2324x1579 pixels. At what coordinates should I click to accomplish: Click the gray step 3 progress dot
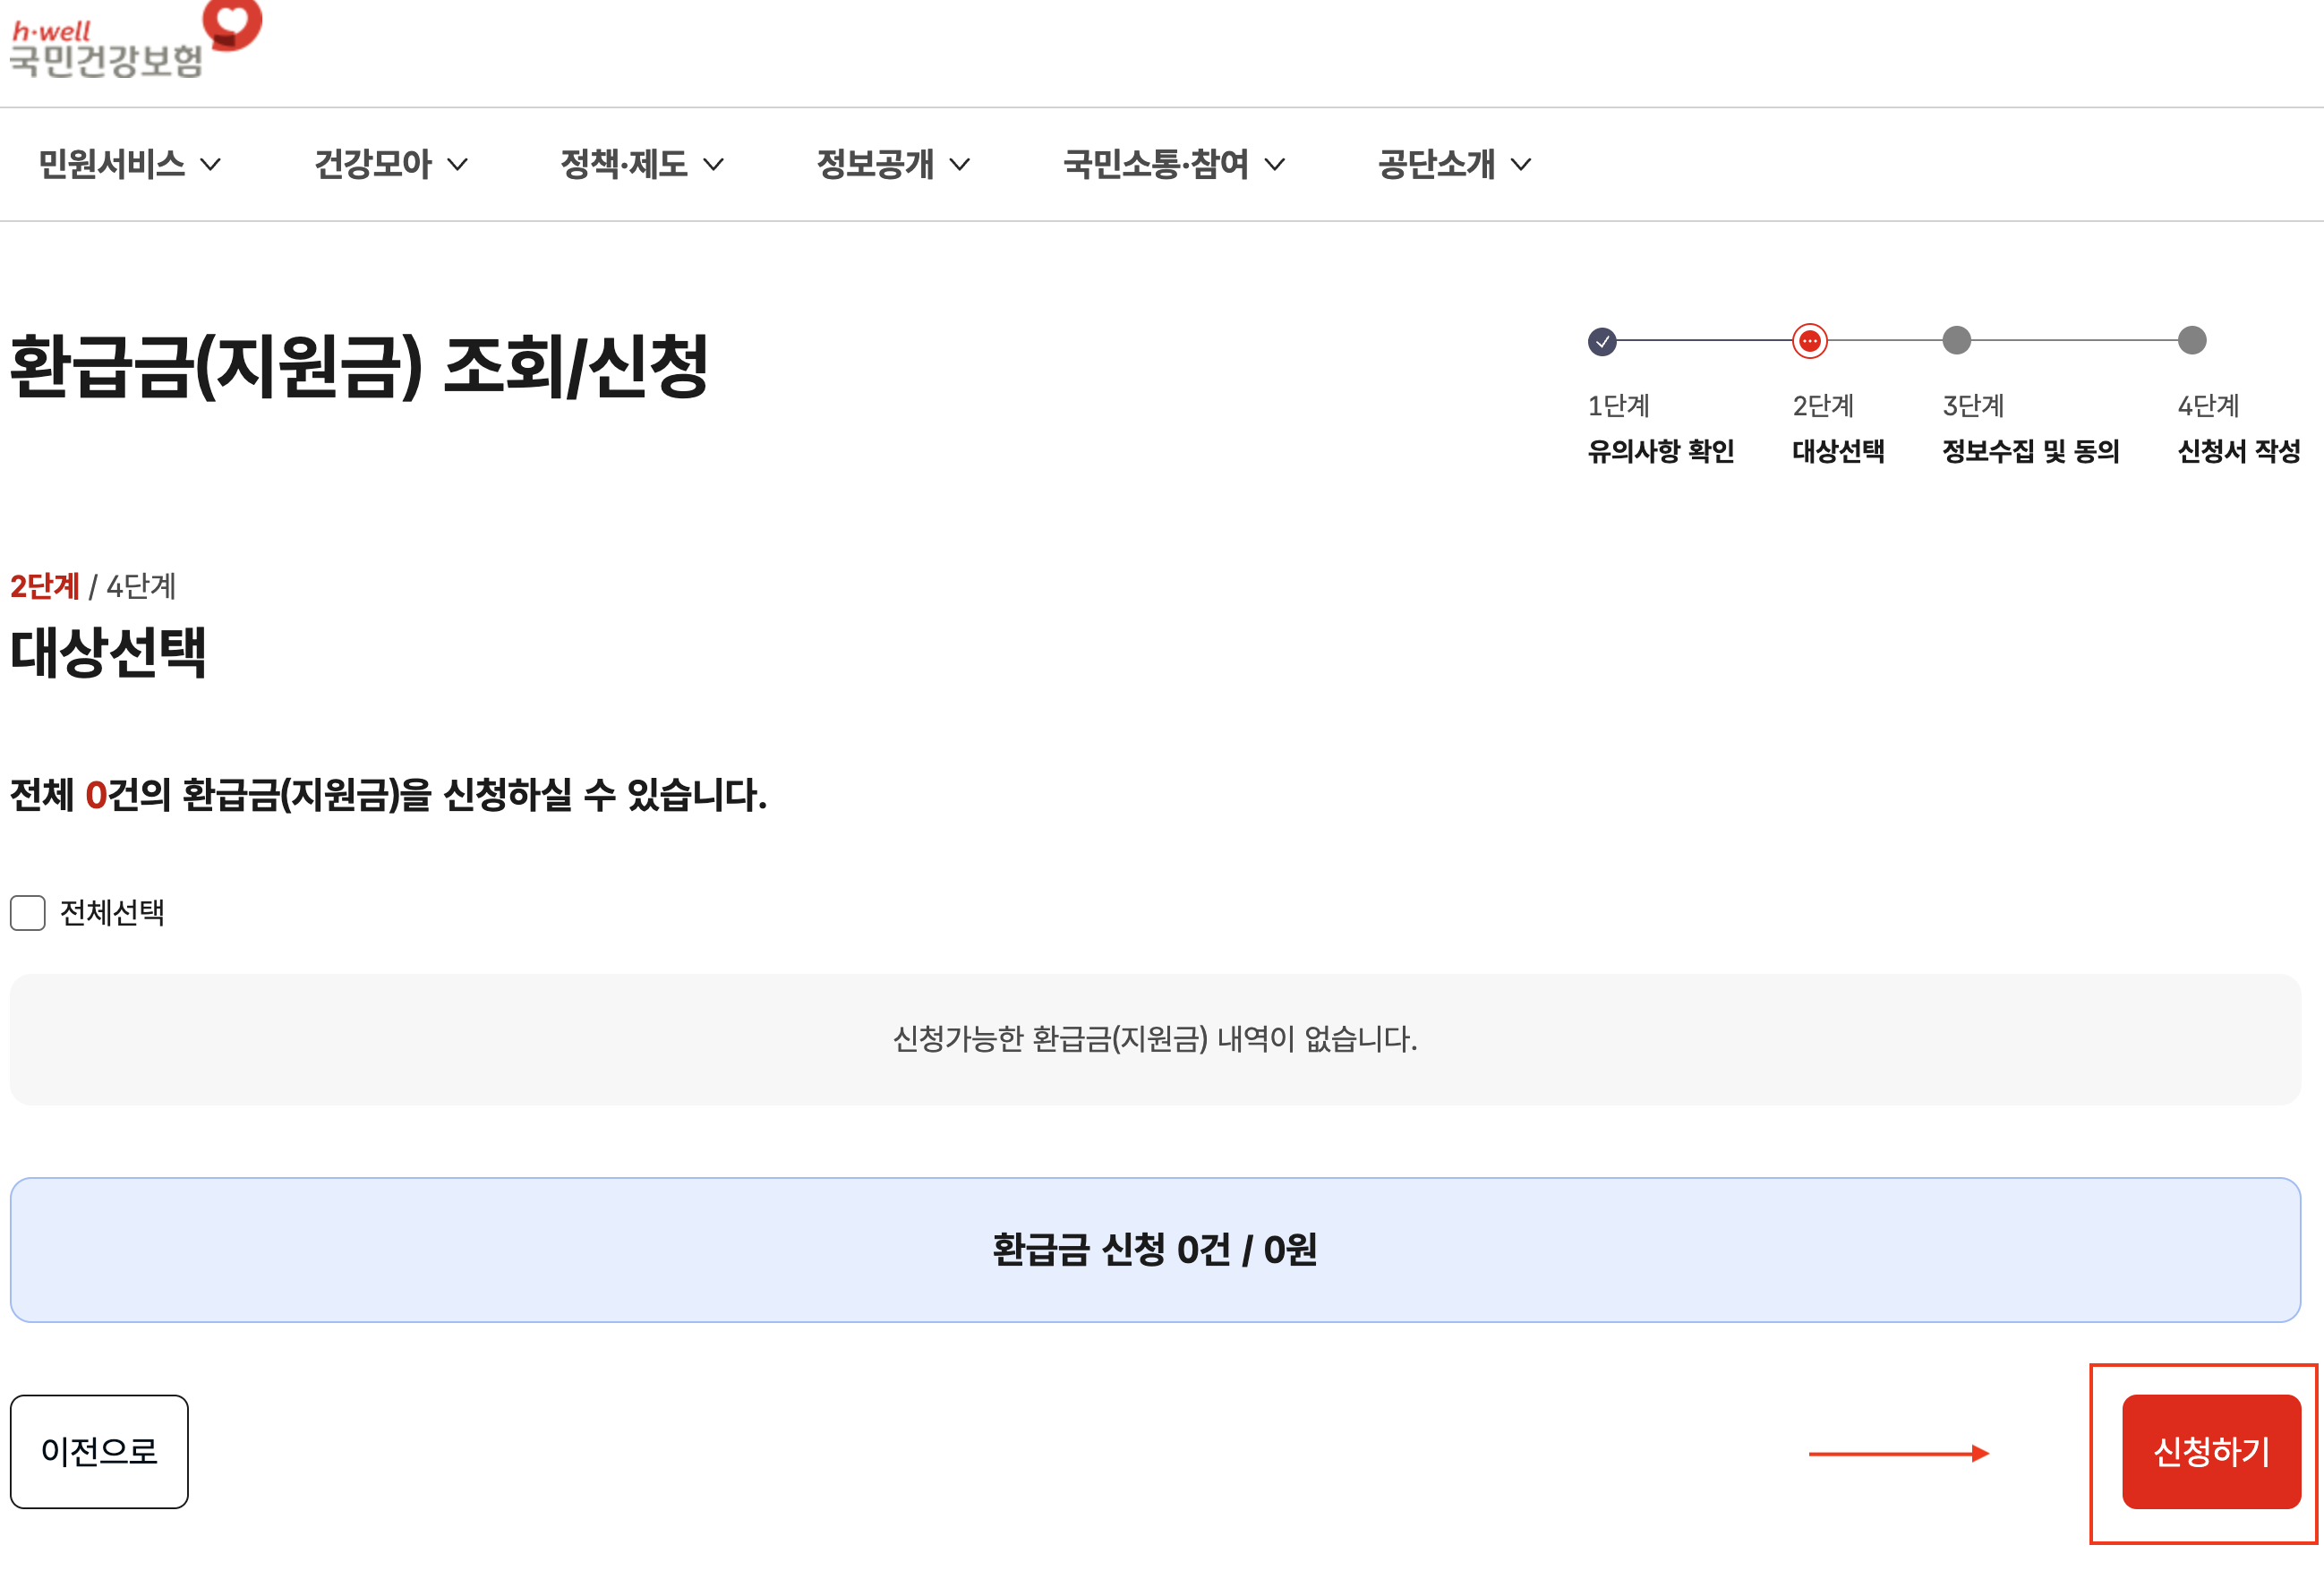click(x=1956, y=340)
